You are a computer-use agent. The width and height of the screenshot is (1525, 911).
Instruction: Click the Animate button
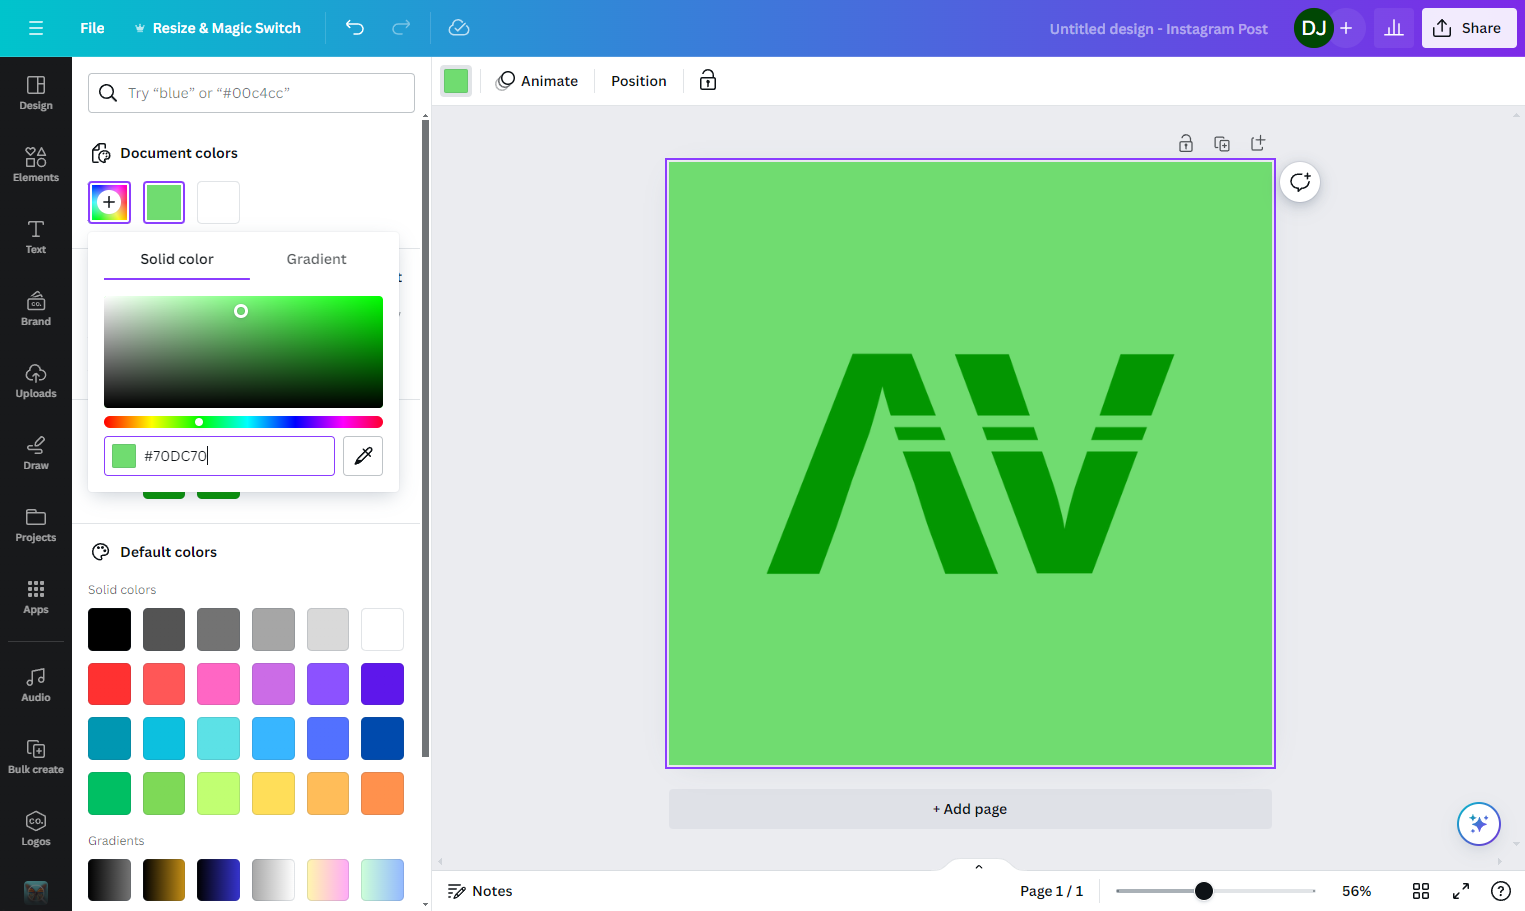(x=537, y=81)
